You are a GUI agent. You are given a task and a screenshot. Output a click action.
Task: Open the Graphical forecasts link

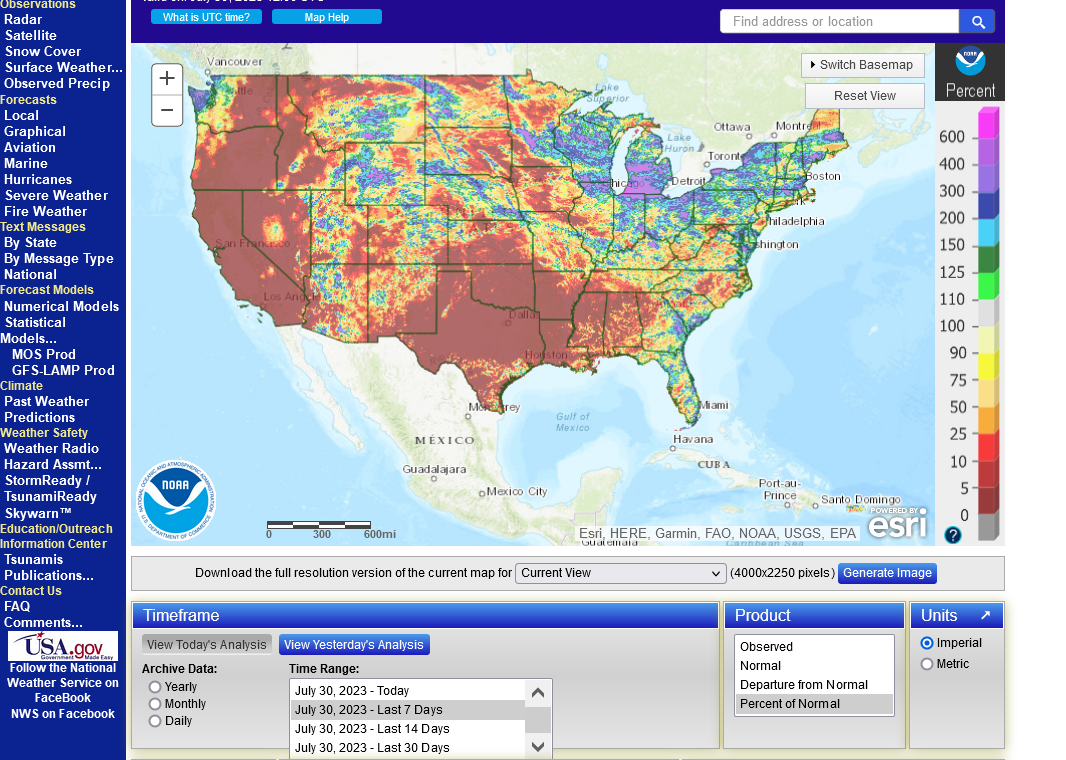[35, 132]
